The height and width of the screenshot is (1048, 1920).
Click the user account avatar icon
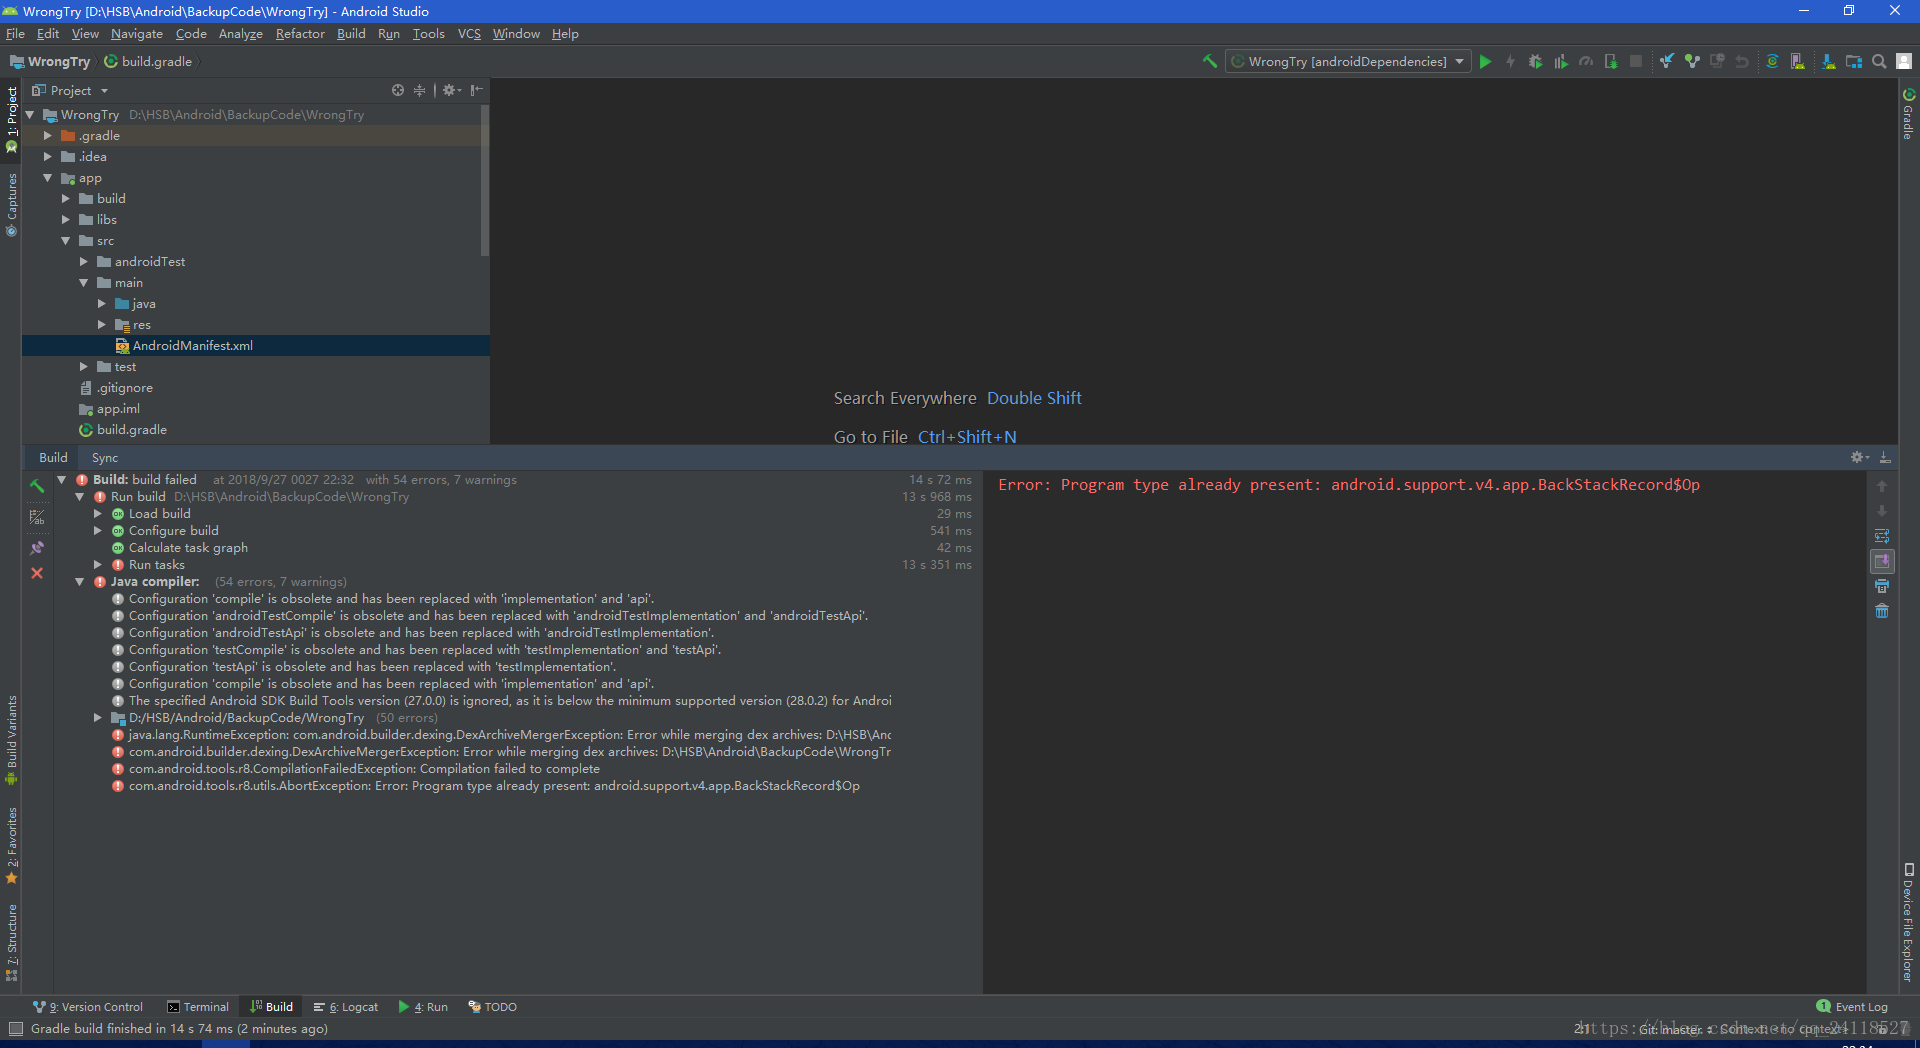click(1904, 61)
